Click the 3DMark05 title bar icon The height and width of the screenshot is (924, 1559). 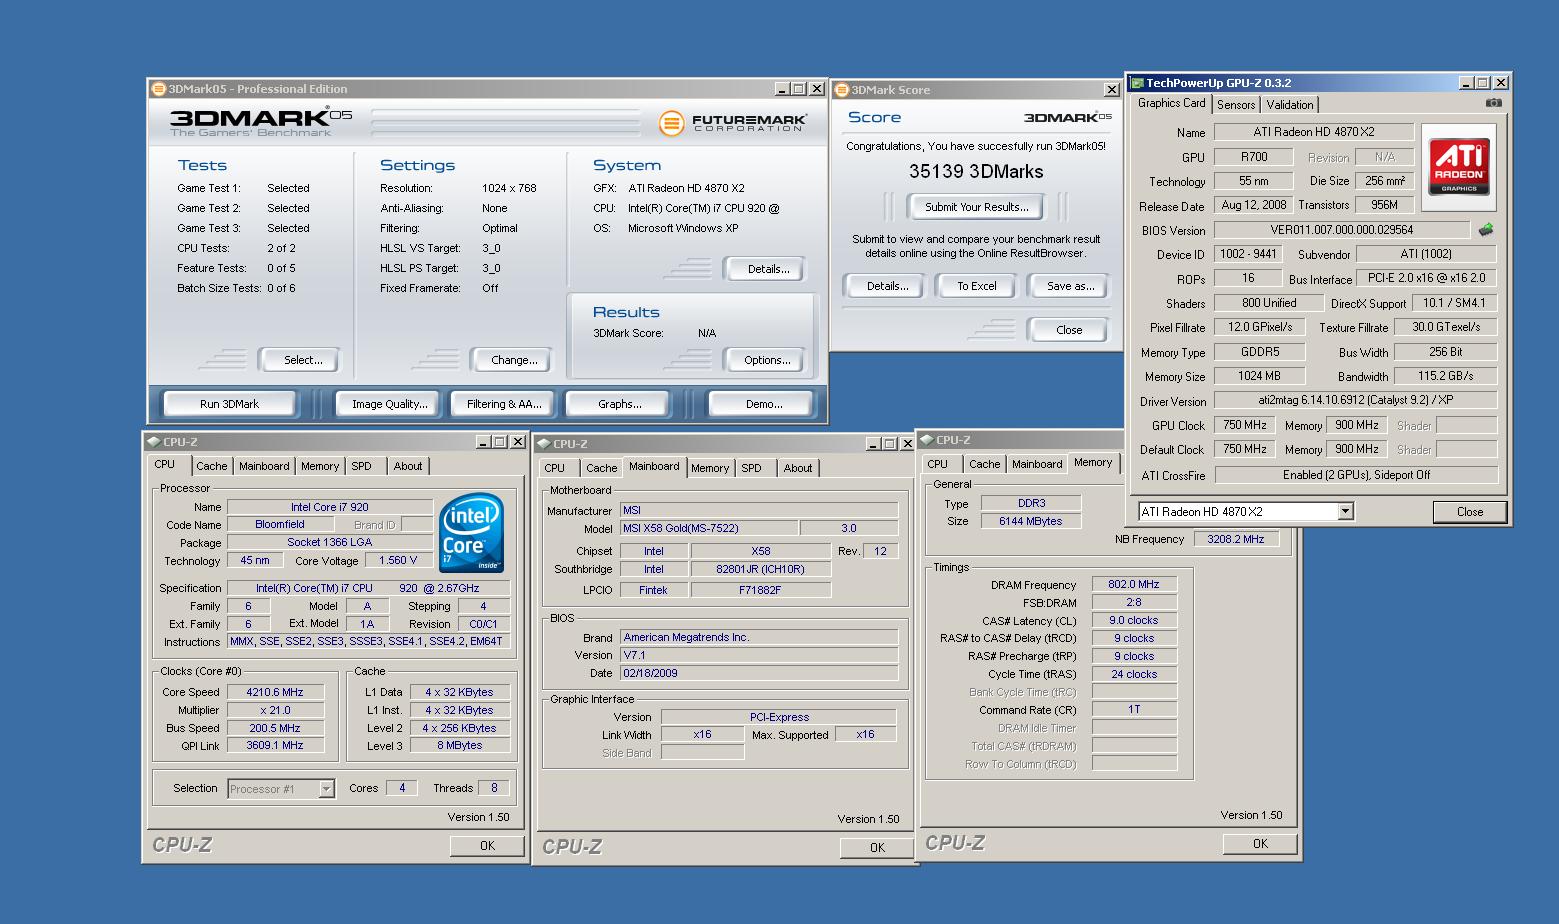coord(158,89)
